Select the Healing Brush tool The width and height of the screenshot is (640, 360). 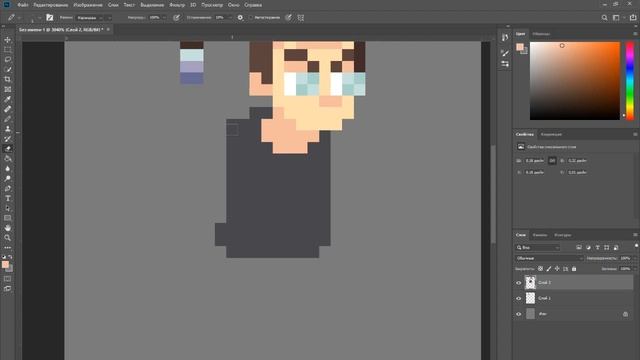pyautogui.click(x=8, y=109)
